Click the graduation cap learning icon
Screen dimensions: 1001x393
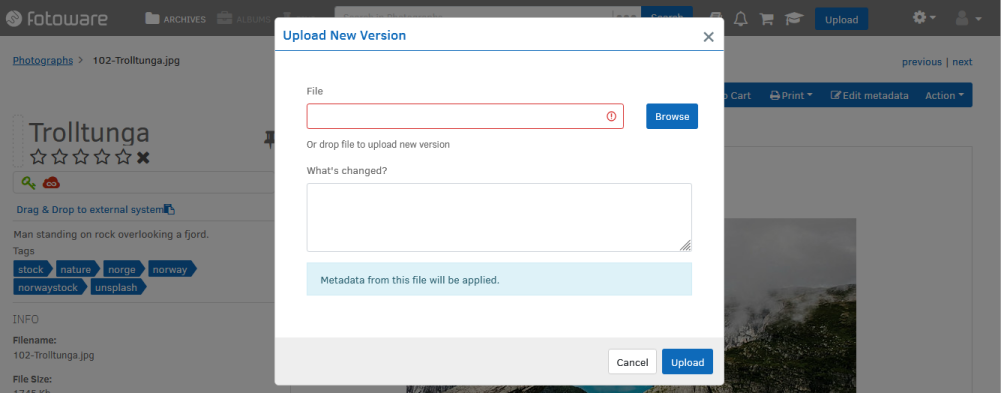[794, 19]
